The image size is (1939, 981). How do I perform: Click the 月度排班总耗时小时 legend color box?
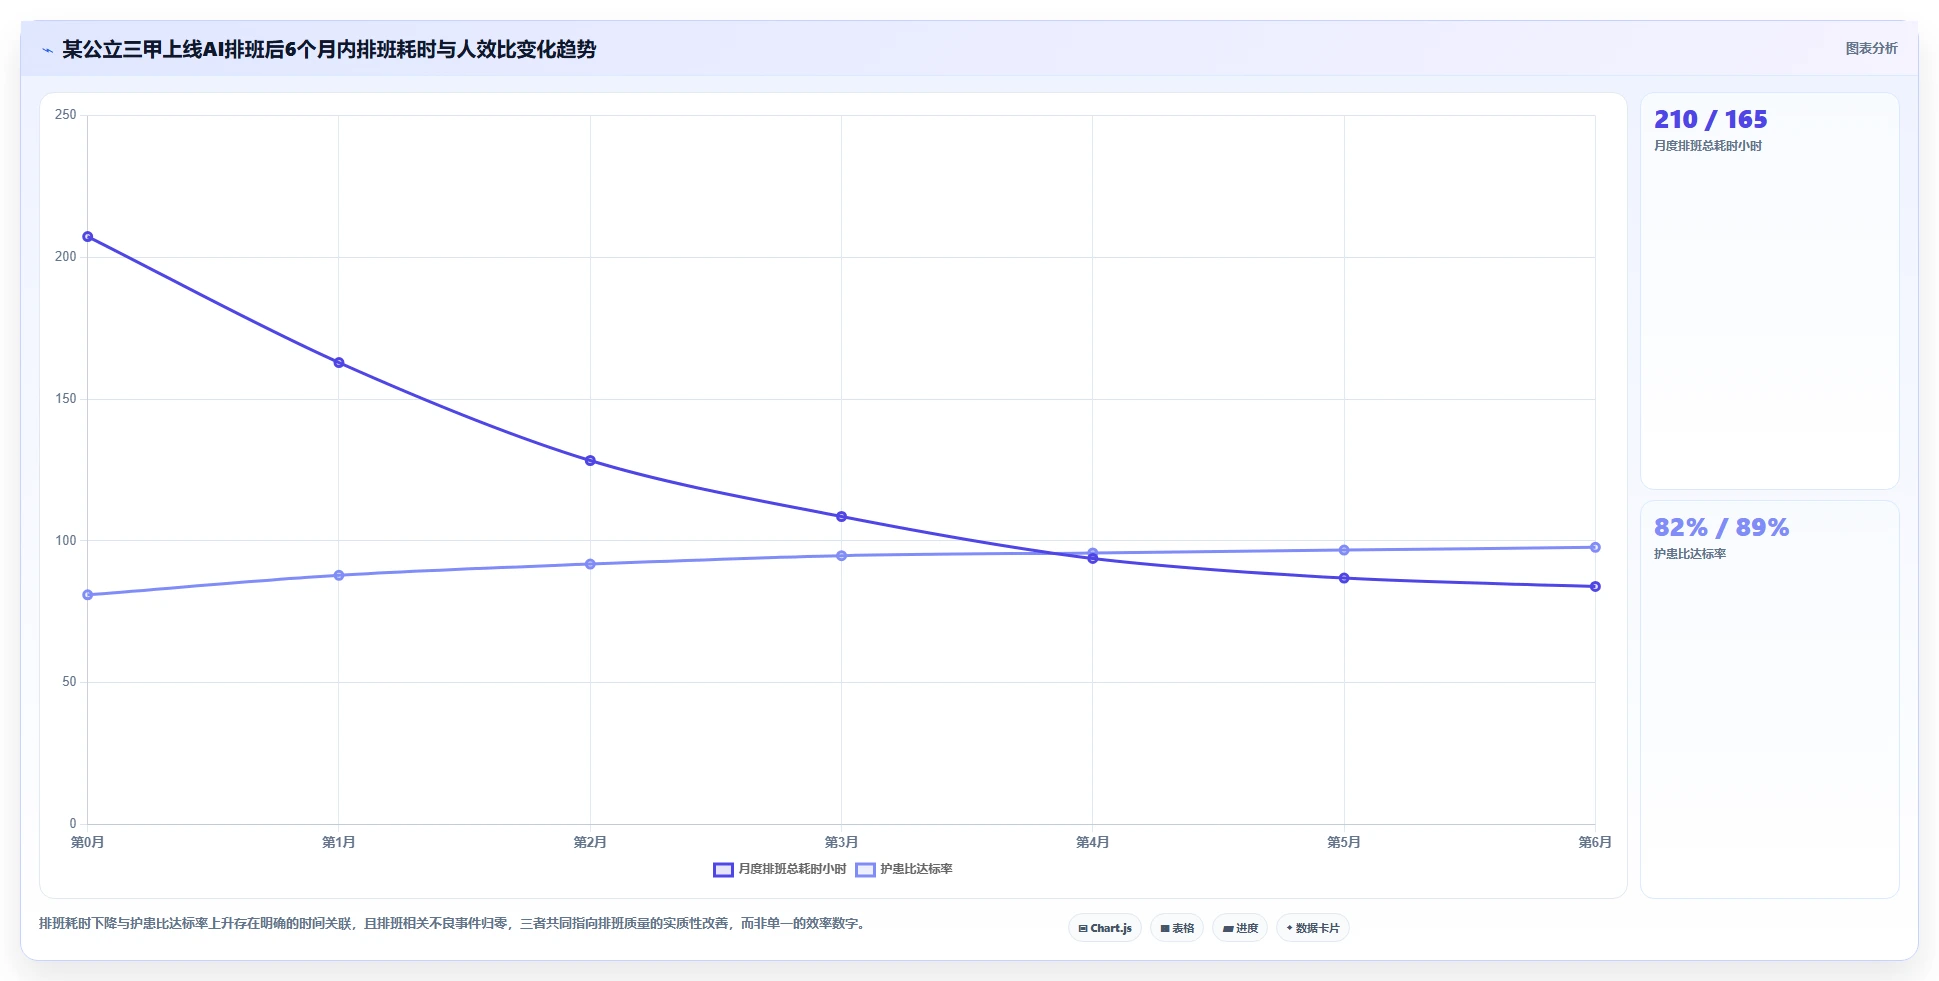point(723,870)
